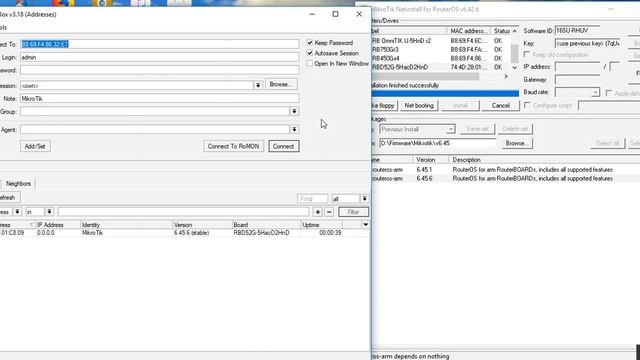Screen dimensions: 640x360
Task: Click the Connect To address field
Action: tap(160, 44)
